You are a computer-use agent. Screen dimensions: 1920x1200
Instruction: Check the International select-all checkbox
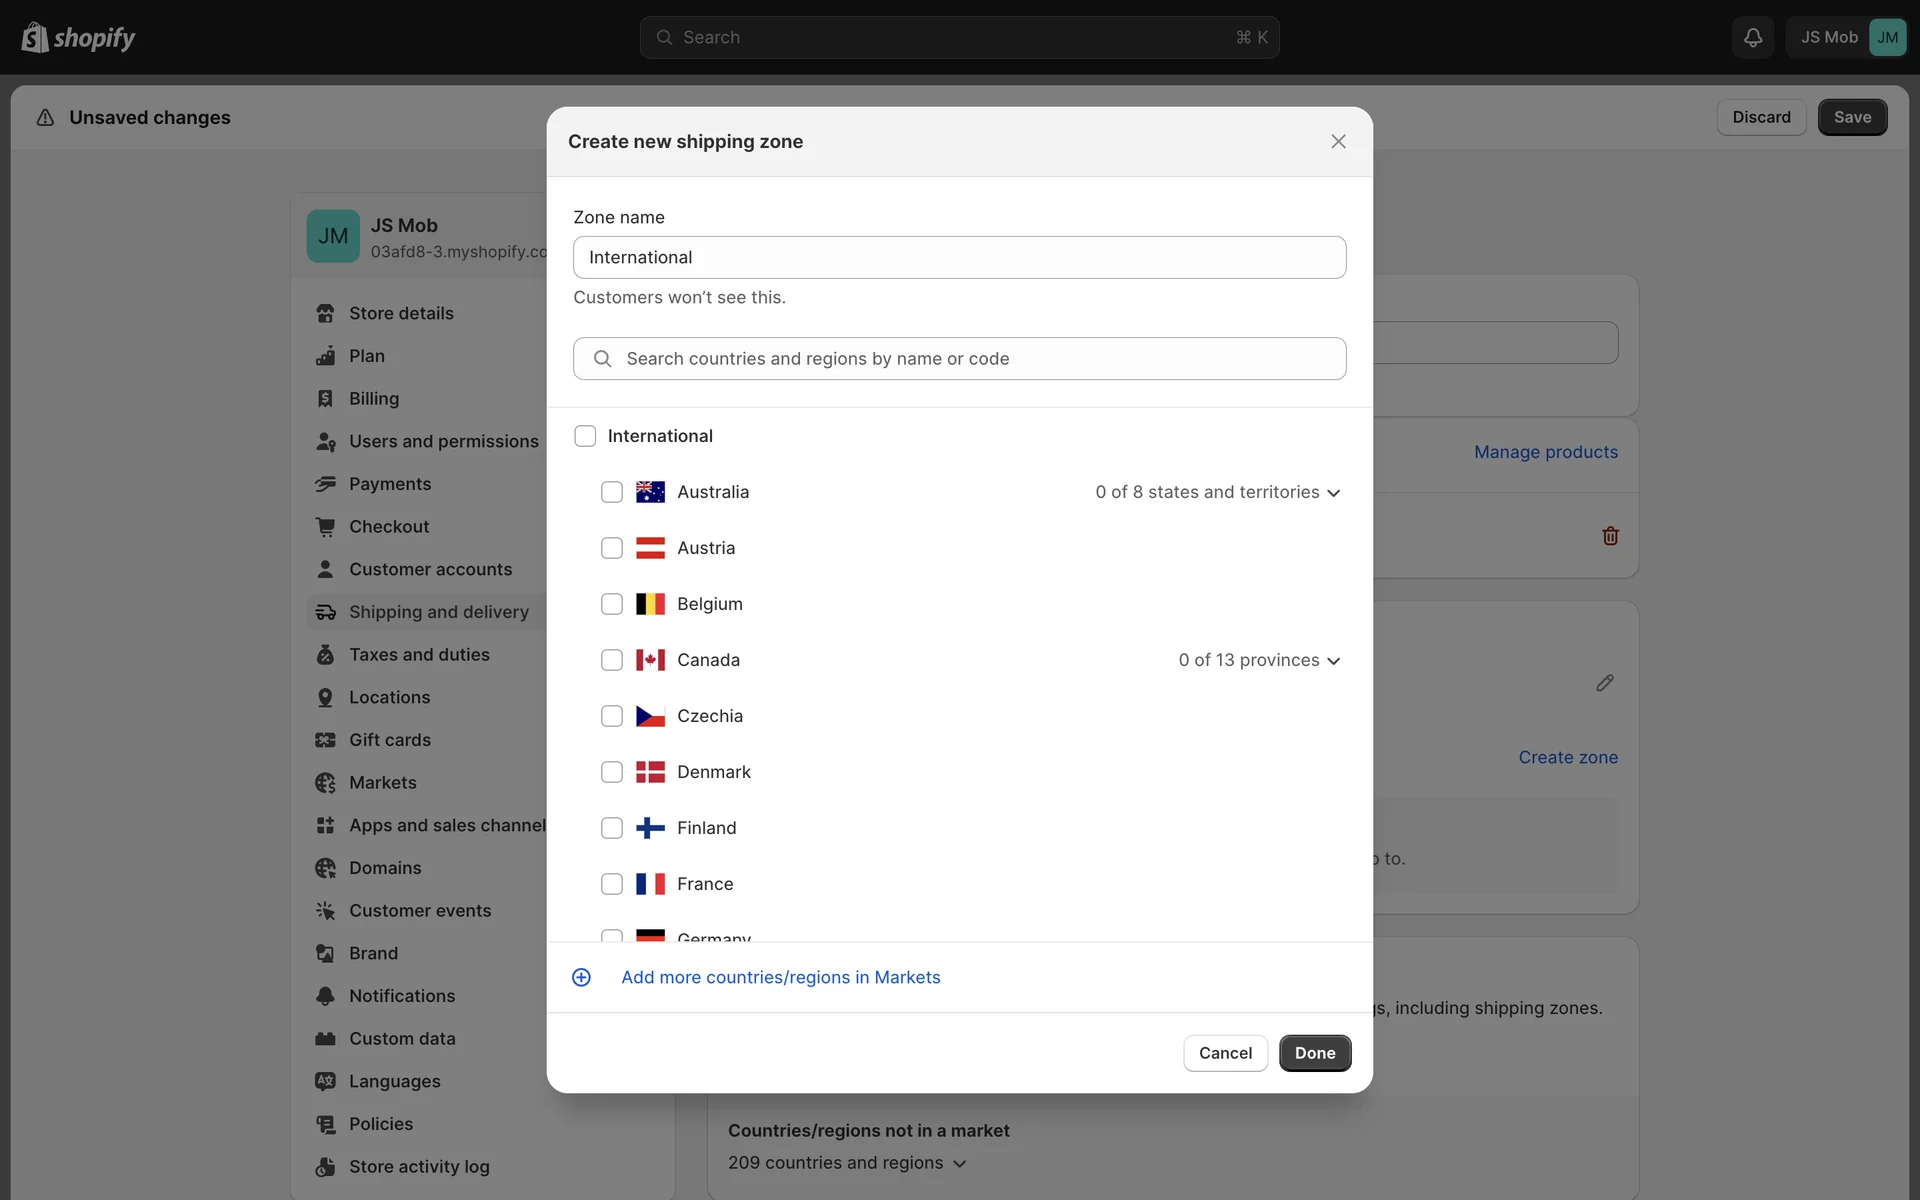[585, 436]
